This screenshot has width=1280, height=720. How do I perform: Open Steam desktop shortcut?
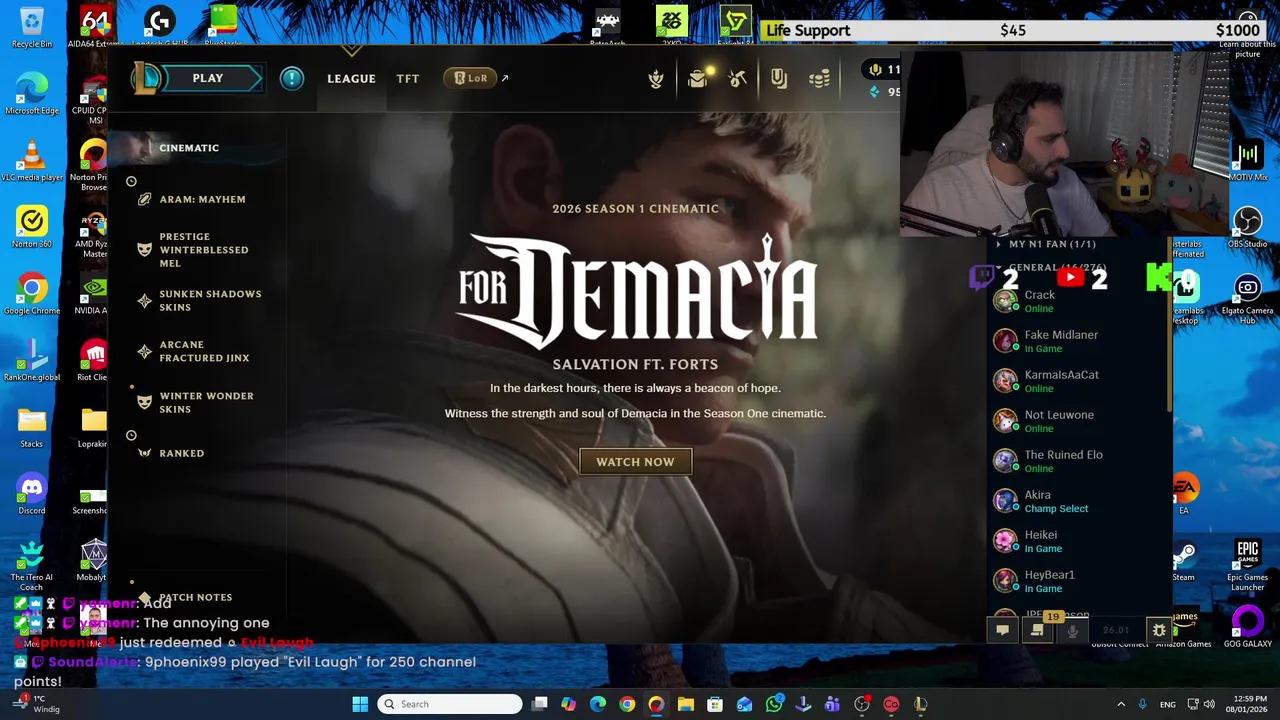coord(1184,561)
